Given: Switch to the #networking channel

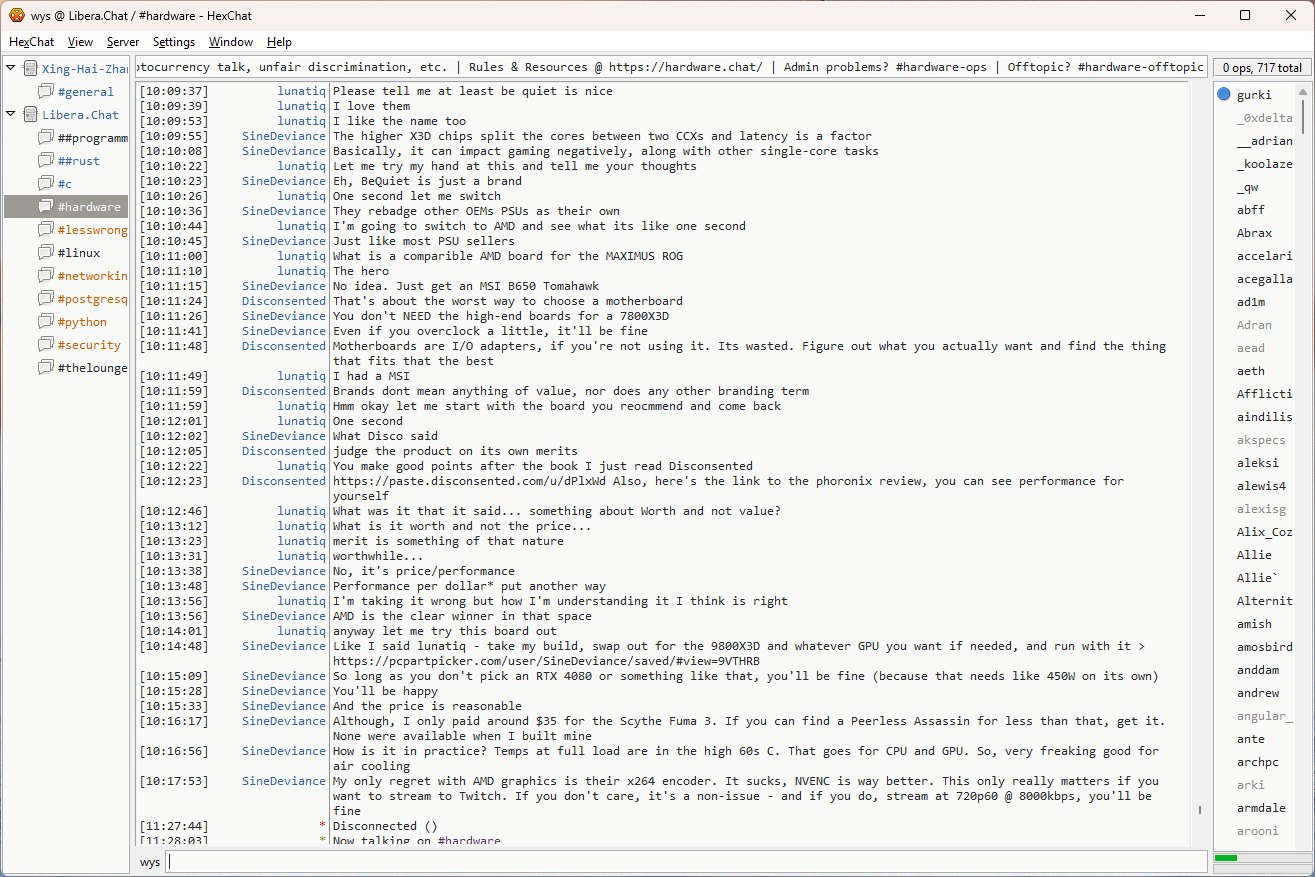Looking at the screenshot, I should click(x=92, y=276).
